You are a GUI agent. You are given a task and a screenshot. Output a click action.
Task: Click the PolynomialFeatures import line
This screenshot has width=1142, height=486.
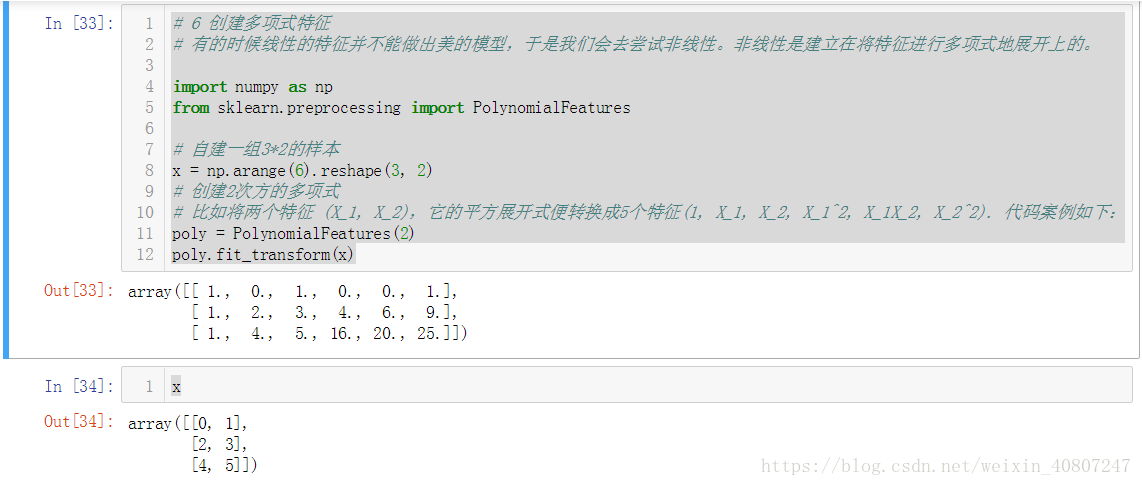pyautogui.click(x=401, y=108)
